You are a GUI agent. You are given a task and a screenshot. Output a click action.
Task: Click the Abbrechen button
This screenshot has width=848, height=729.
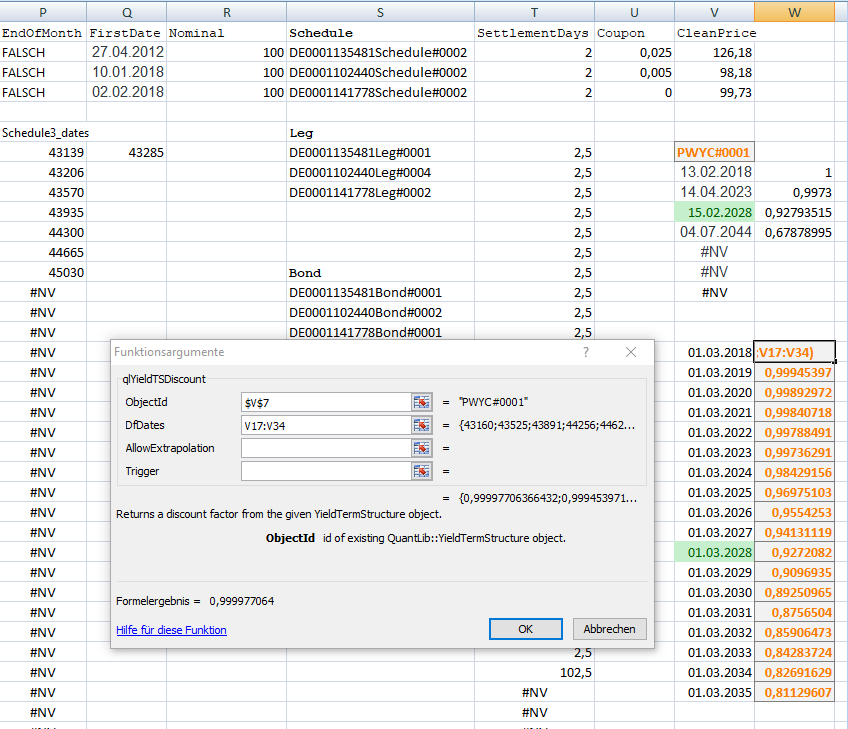pos(609,629)
